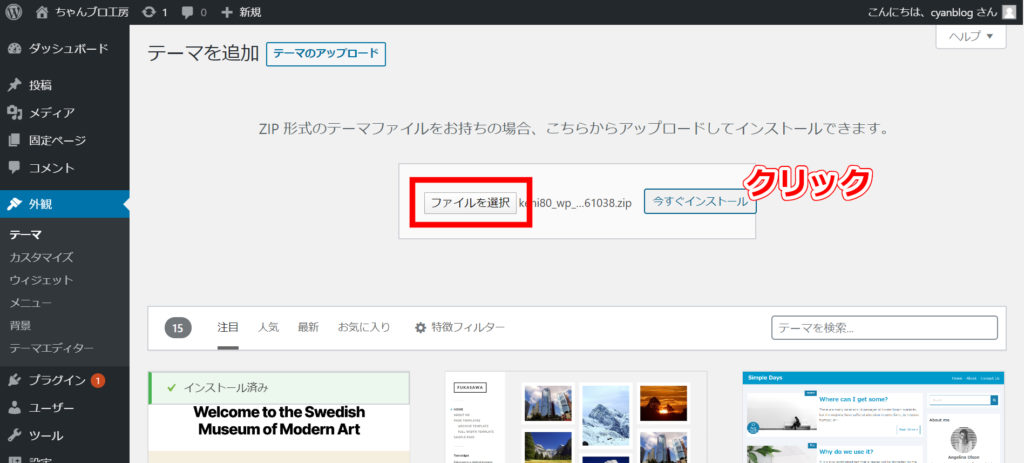Click the user avatar in top right
The image size is (1024, 463).
click(1009, 12)
